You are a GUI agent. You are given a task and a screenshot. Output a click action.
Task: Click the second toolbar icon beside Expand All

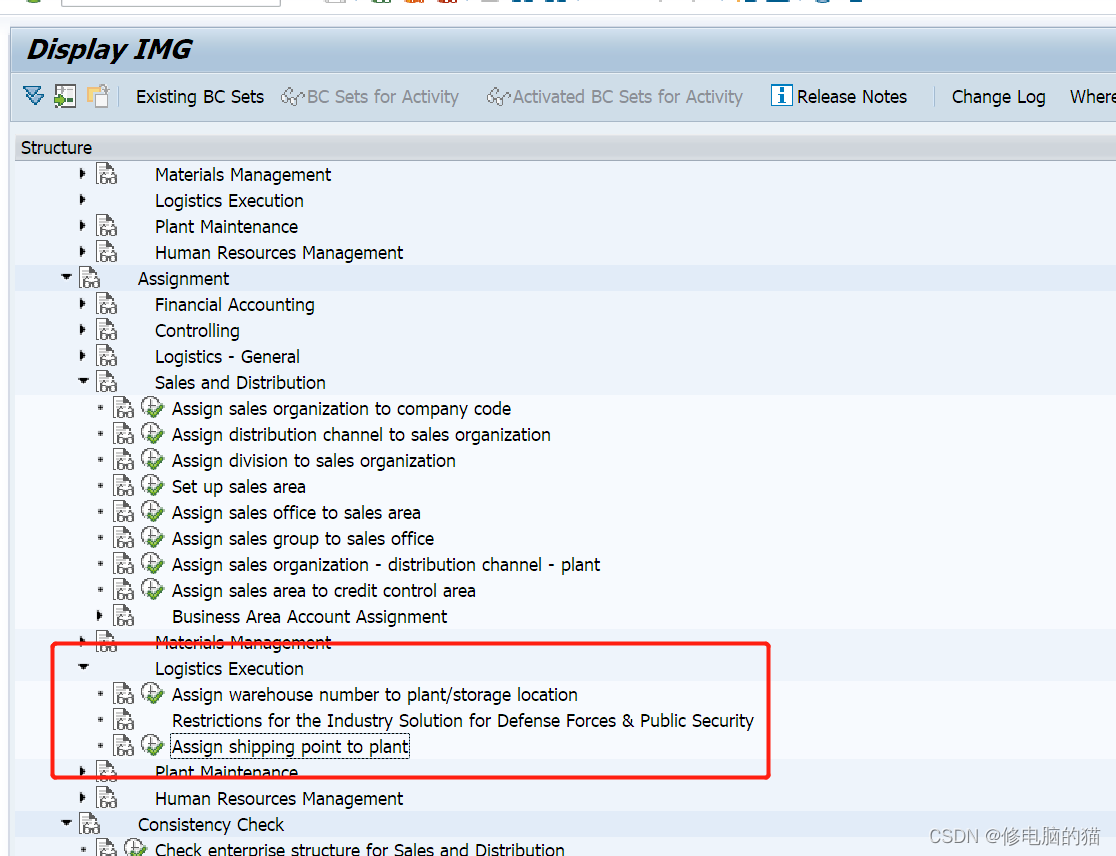[x=65, y=96]
